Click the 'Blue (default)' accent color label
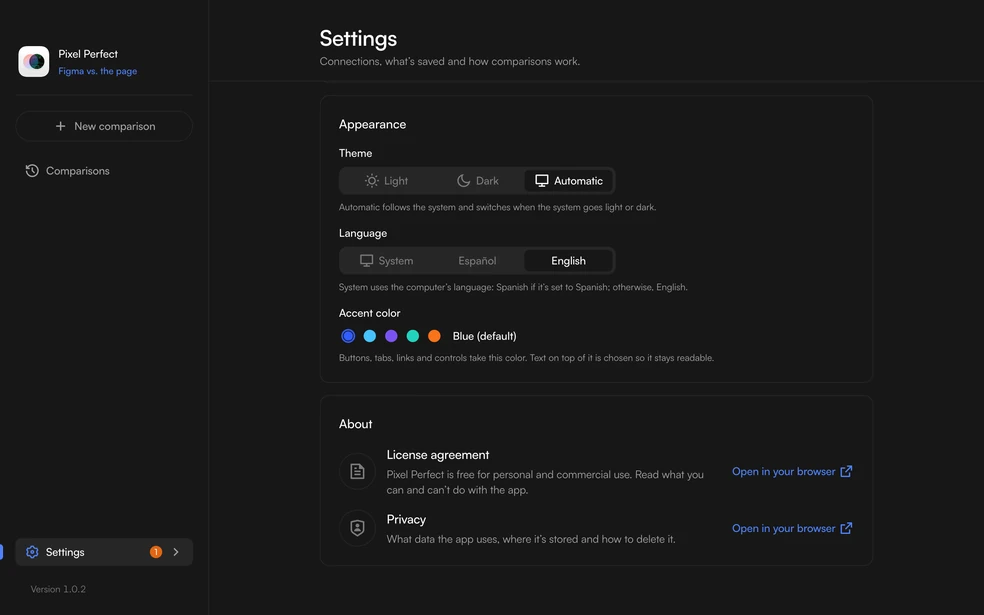 (484, 336)
